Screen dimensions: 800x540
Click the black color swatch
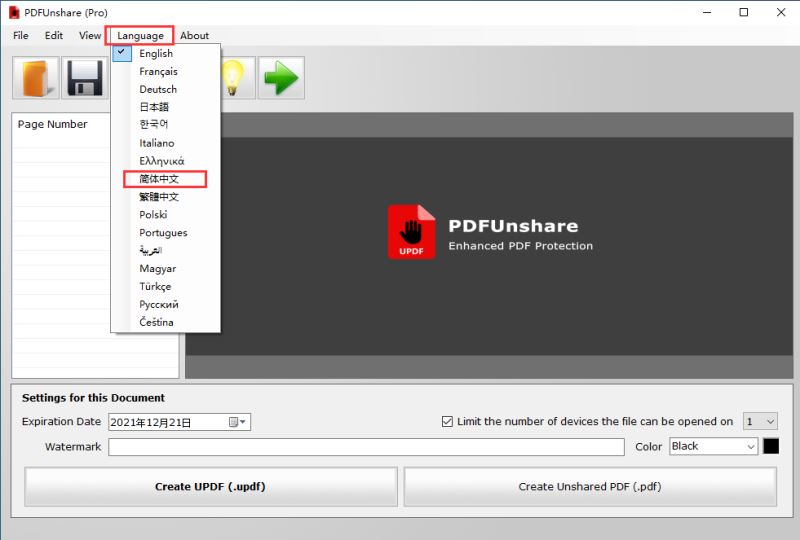[771, 447]
